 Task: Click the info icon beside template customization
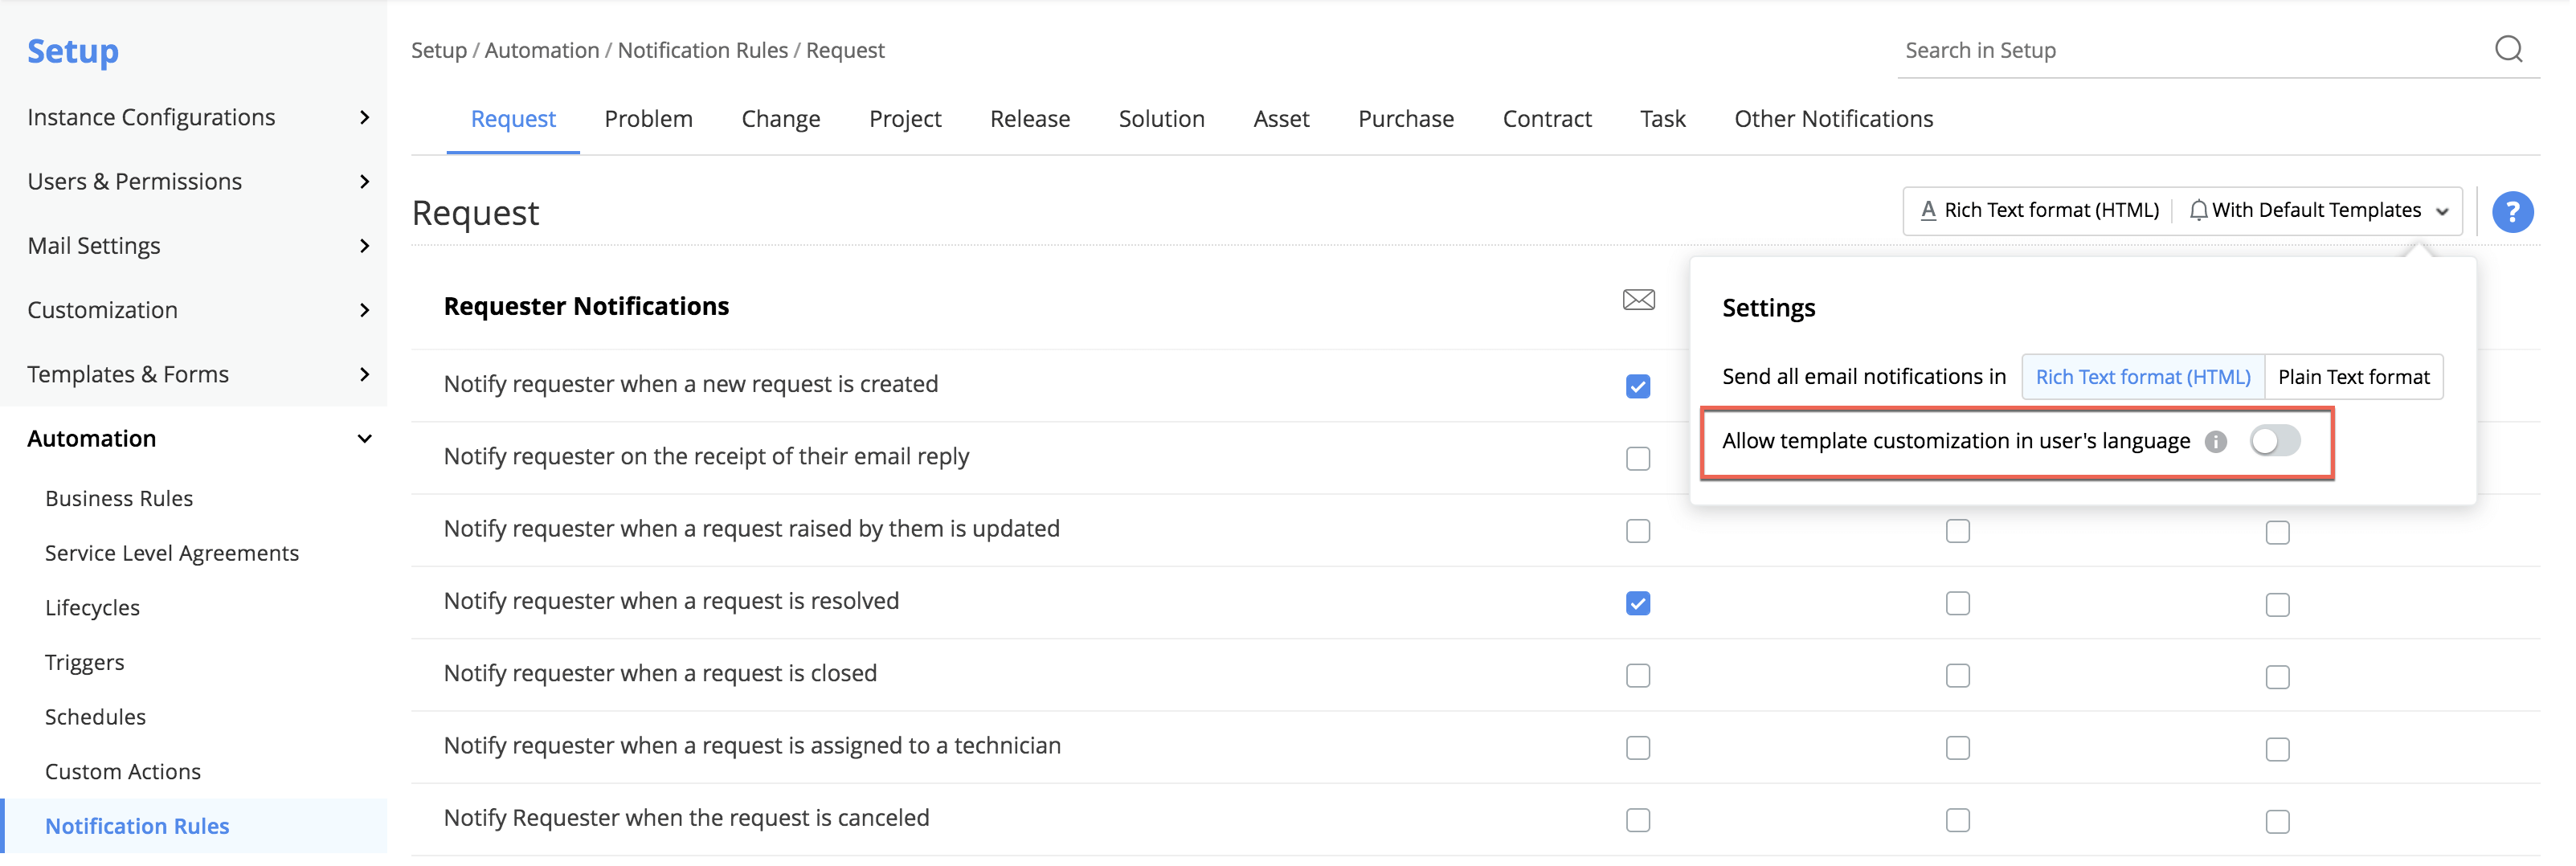2216,442
